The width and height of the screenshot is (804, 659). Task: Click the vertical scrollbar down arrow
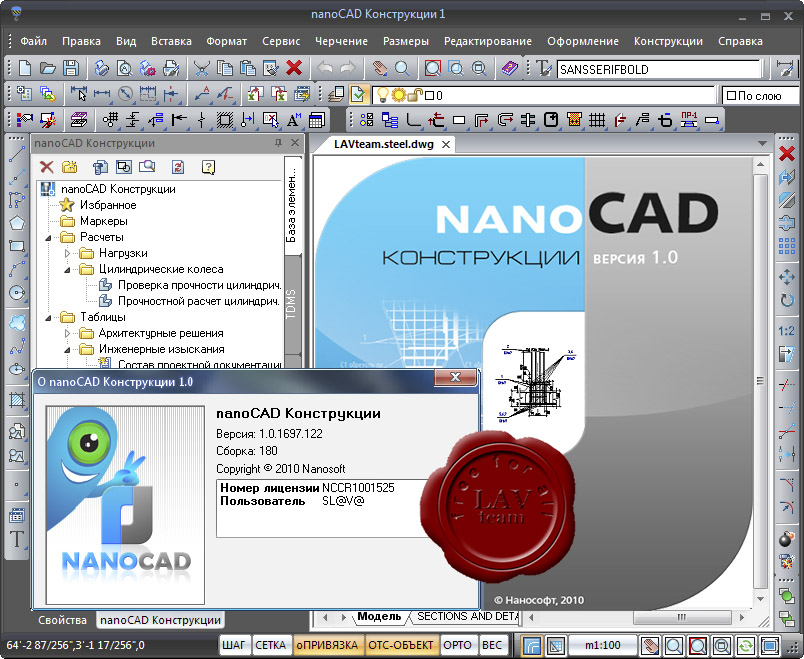click(x=760, y=599)
